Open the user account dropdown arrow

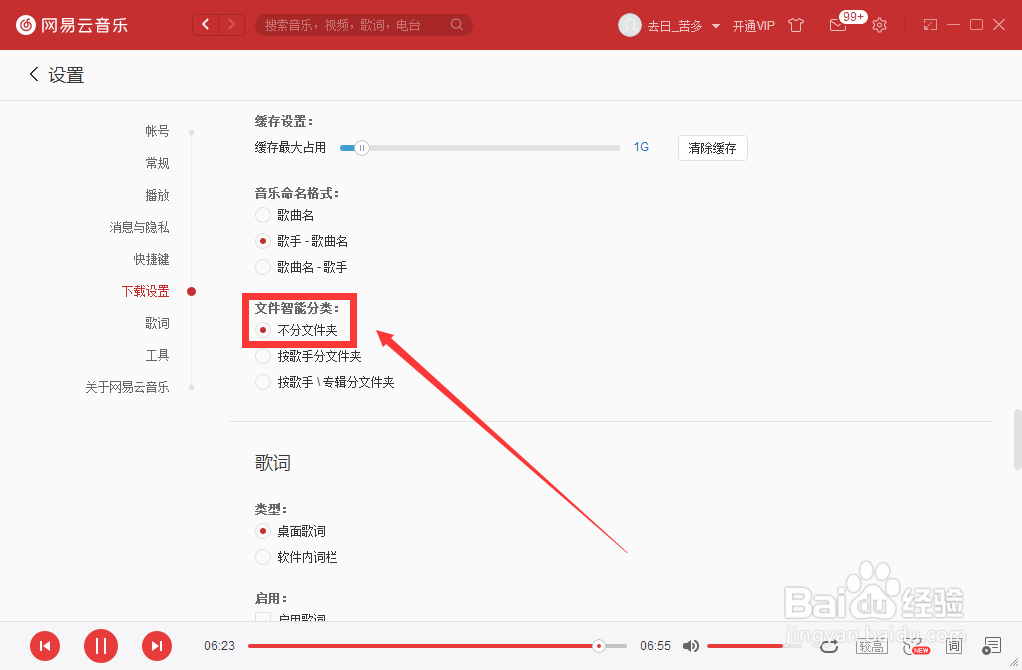(x=714, y=25)
